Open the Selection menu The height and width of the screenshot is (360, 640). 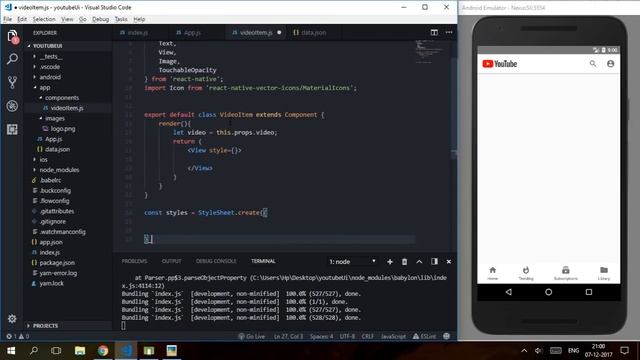pos(44,19)
